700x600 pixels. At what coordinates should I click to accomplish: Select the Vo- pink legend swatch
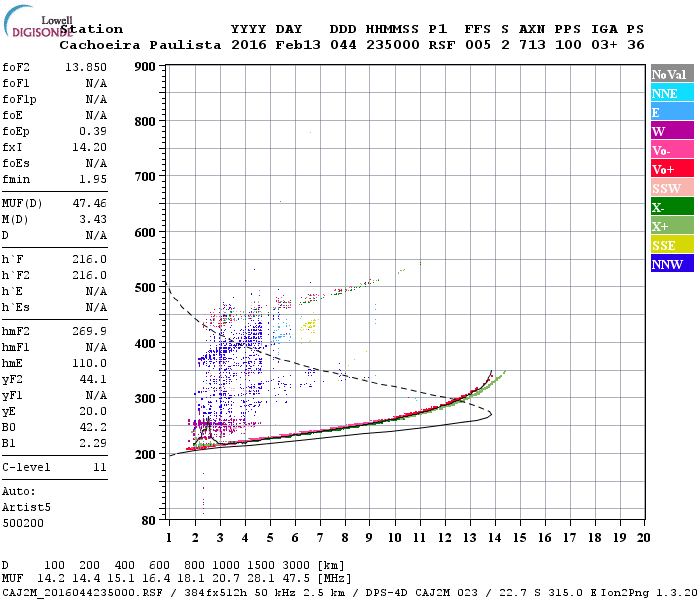point(672,150)
